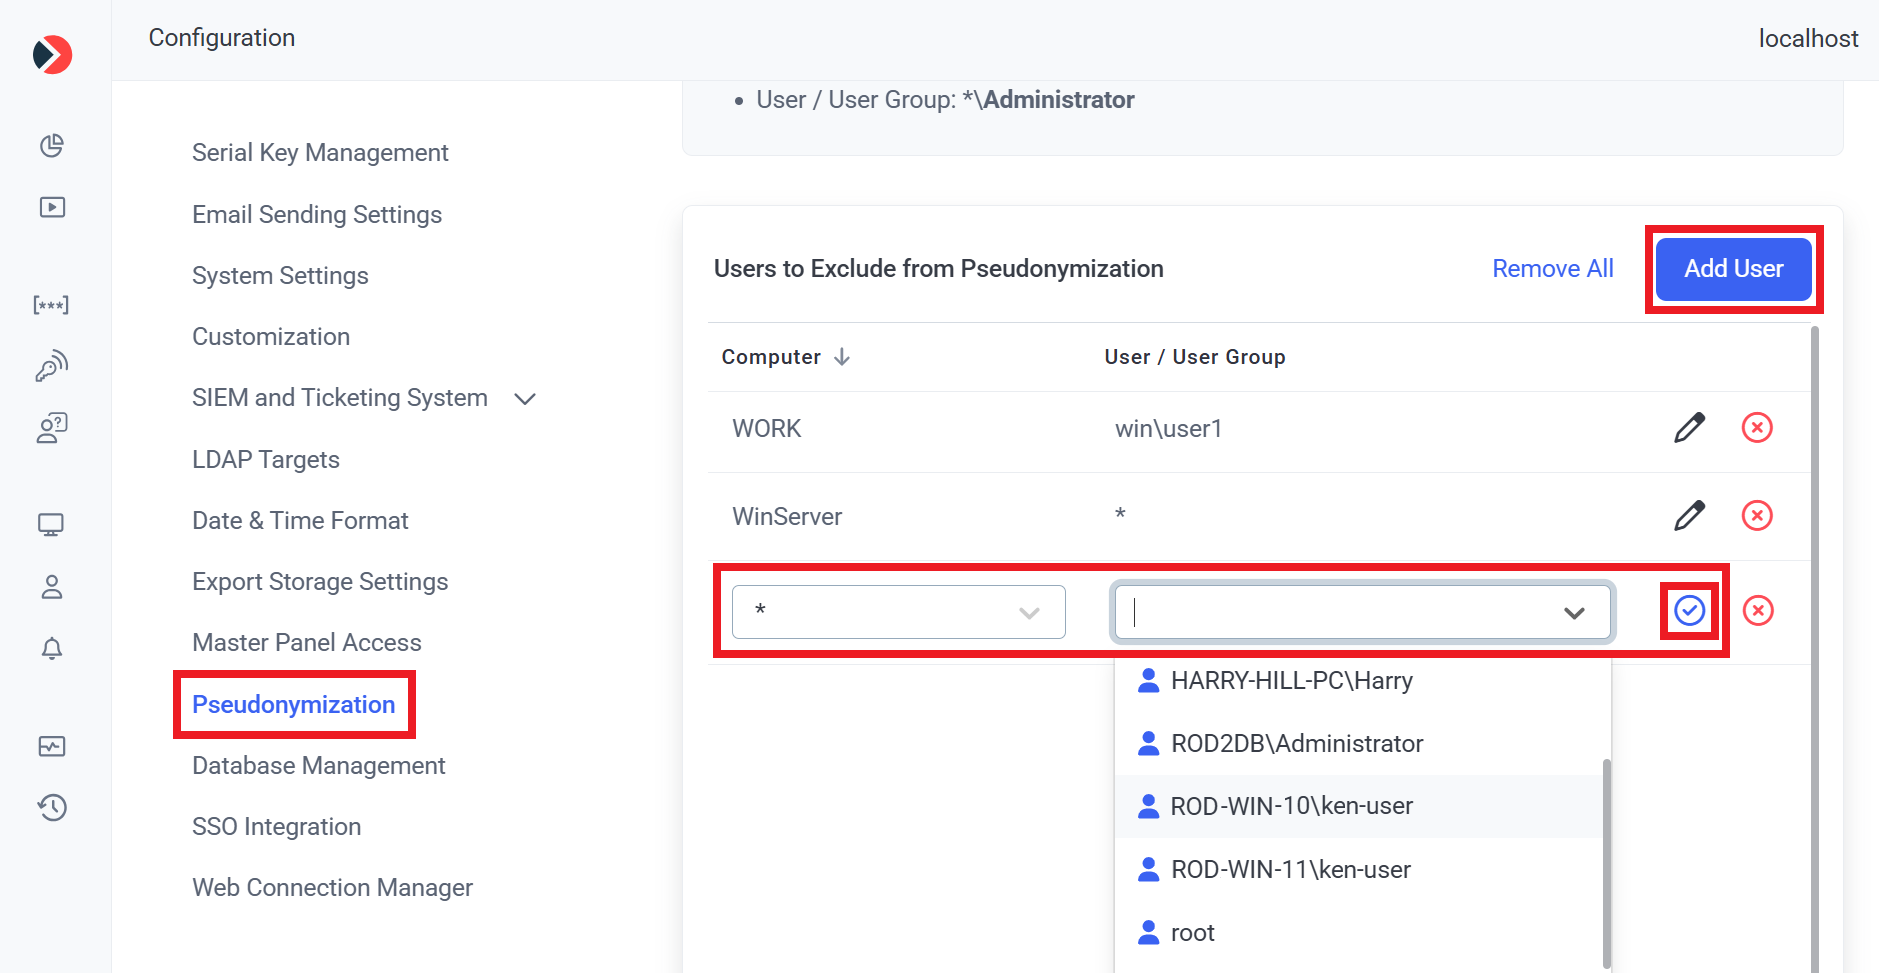The width and height of the screenshot is (1879, 973).
Task: Delete the WinServer exclusion entry
Action: click(1757, 516)
